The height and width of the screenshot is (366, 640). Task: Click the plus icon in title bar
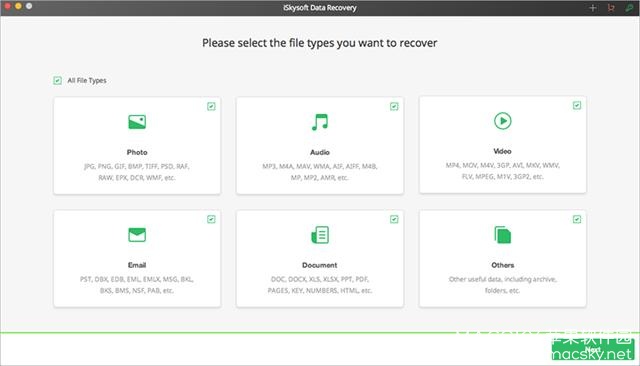pyautogui.click(x=593, y=8)
